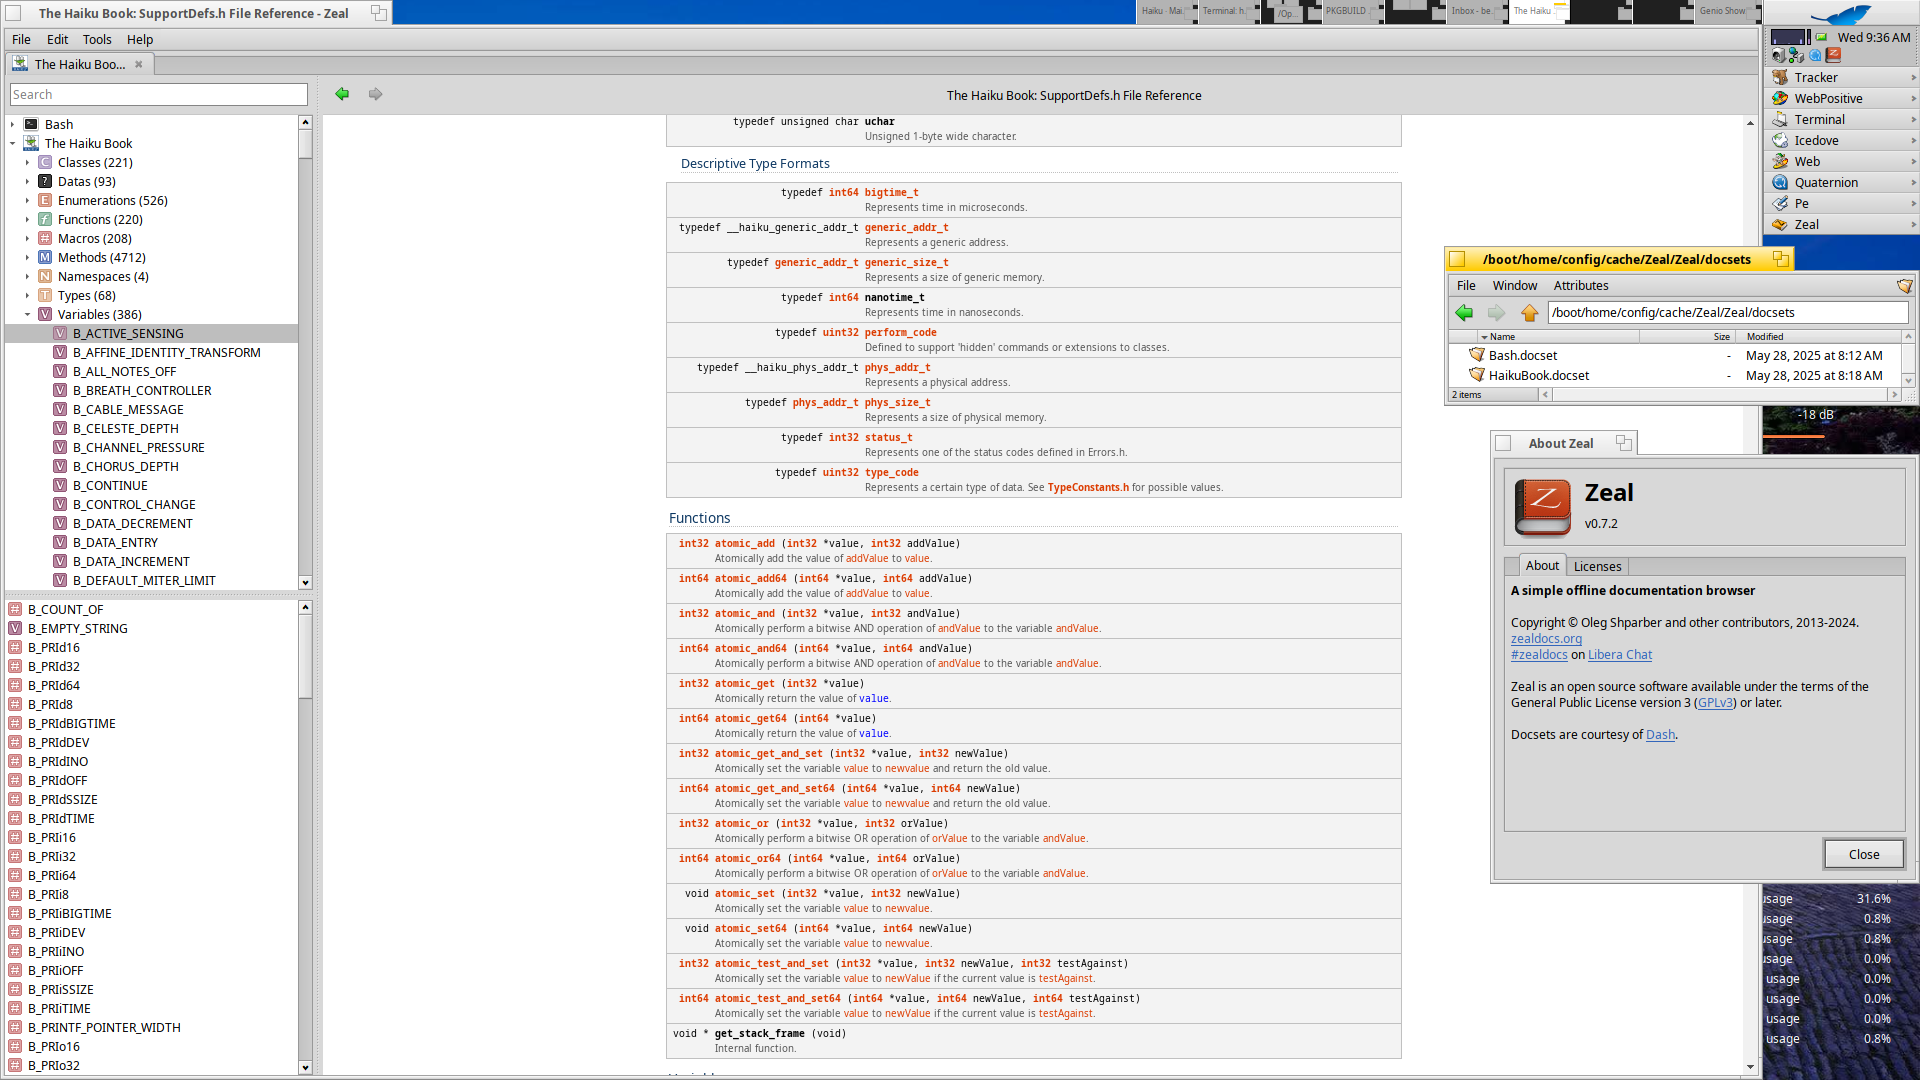The height and width of the screenshot is (1080, 1920).
Task: Click Tracker window's menu bar folder icon
Action: [x=1904, y=286]
